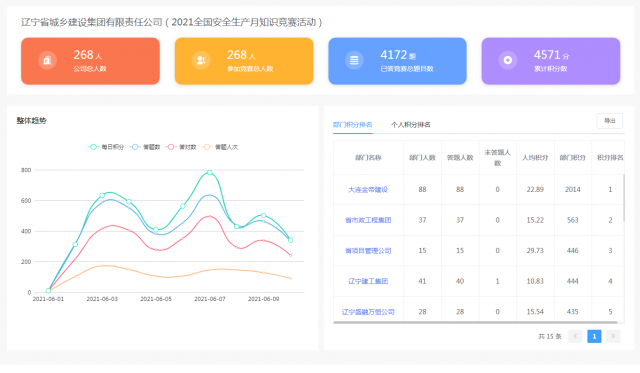This screenshot has height=373, width=640.
Task: Click the 答题人数 column header
Action: pos(460,158)
